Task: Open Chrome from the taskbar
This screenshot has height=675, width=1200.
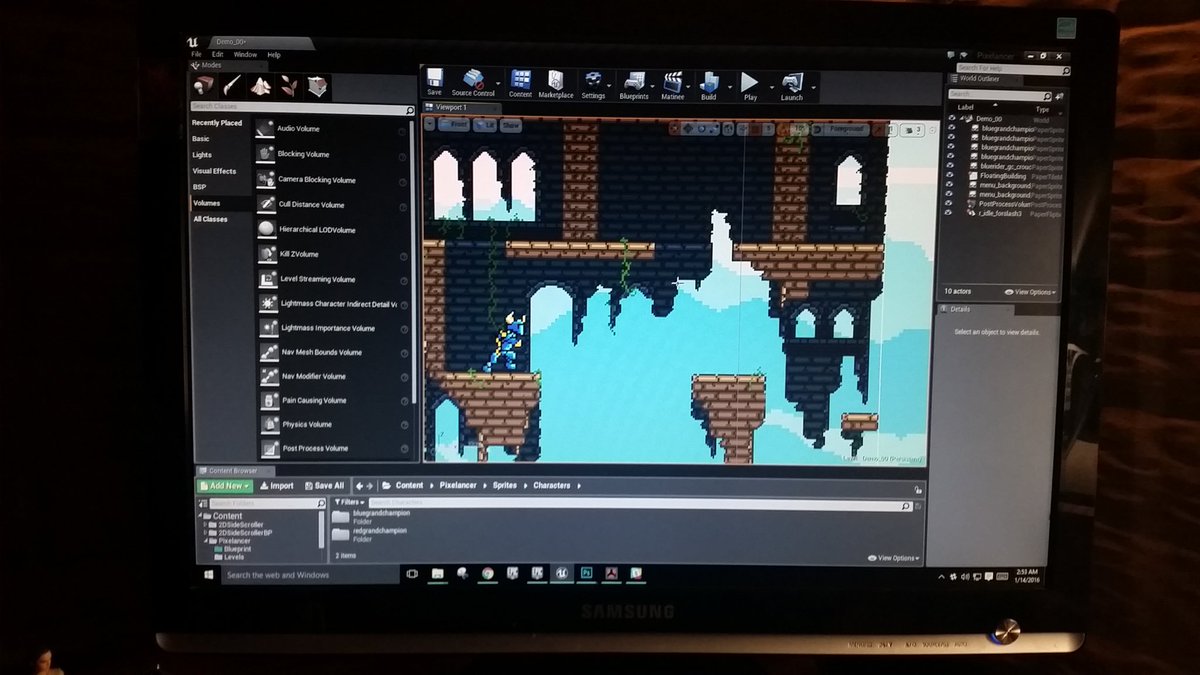Action: point(487,574)
